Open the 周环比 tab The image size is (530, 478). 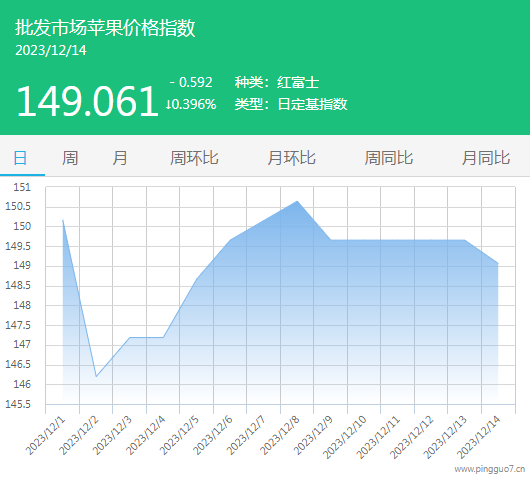194,158
